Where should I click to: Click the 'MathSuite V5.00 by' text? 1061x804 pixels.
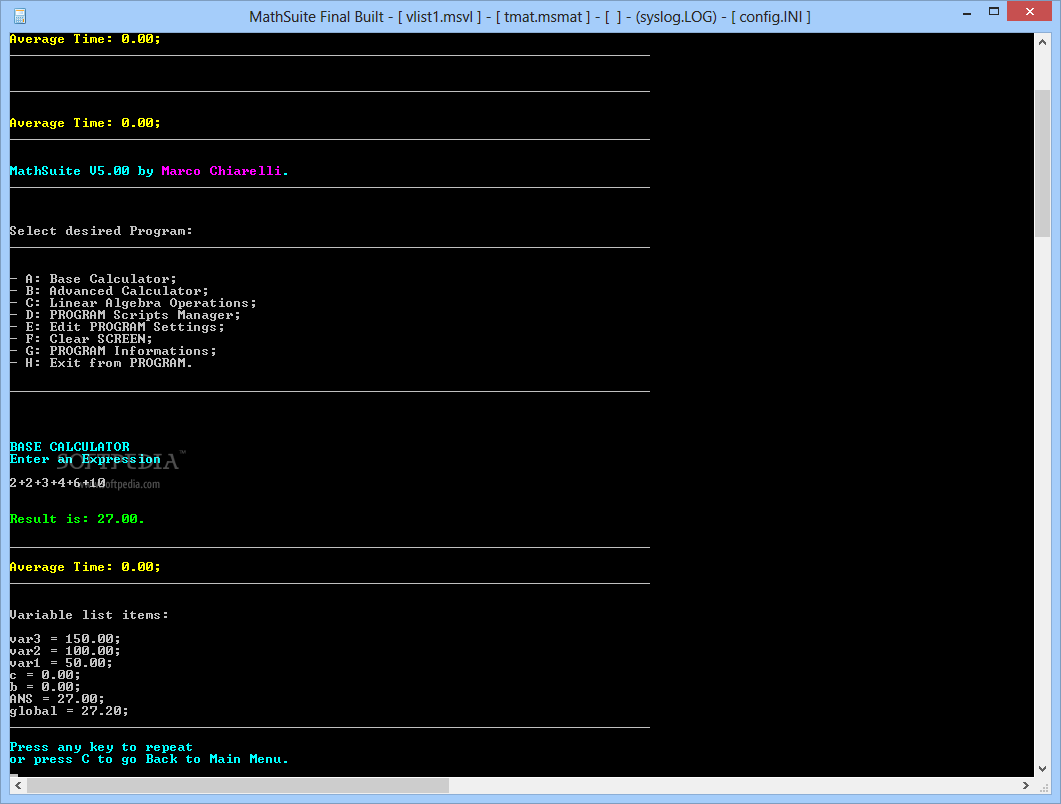click(x=82, y=171)
